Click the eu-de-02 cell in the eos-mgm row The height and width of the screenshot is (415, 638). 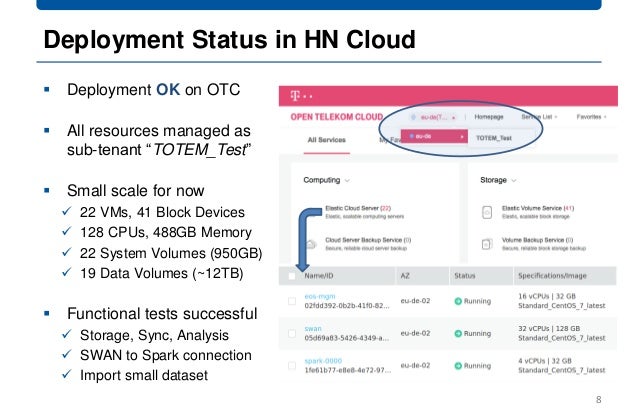[x=415, y=301]
